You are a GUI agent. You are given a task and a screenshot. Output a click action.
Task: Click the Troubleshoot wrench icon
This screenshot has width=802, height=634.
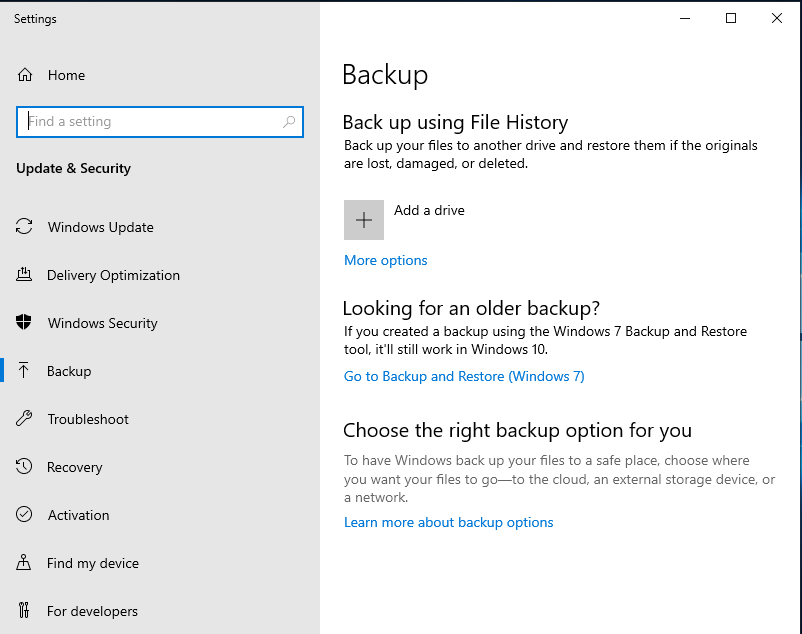[25, 419]
